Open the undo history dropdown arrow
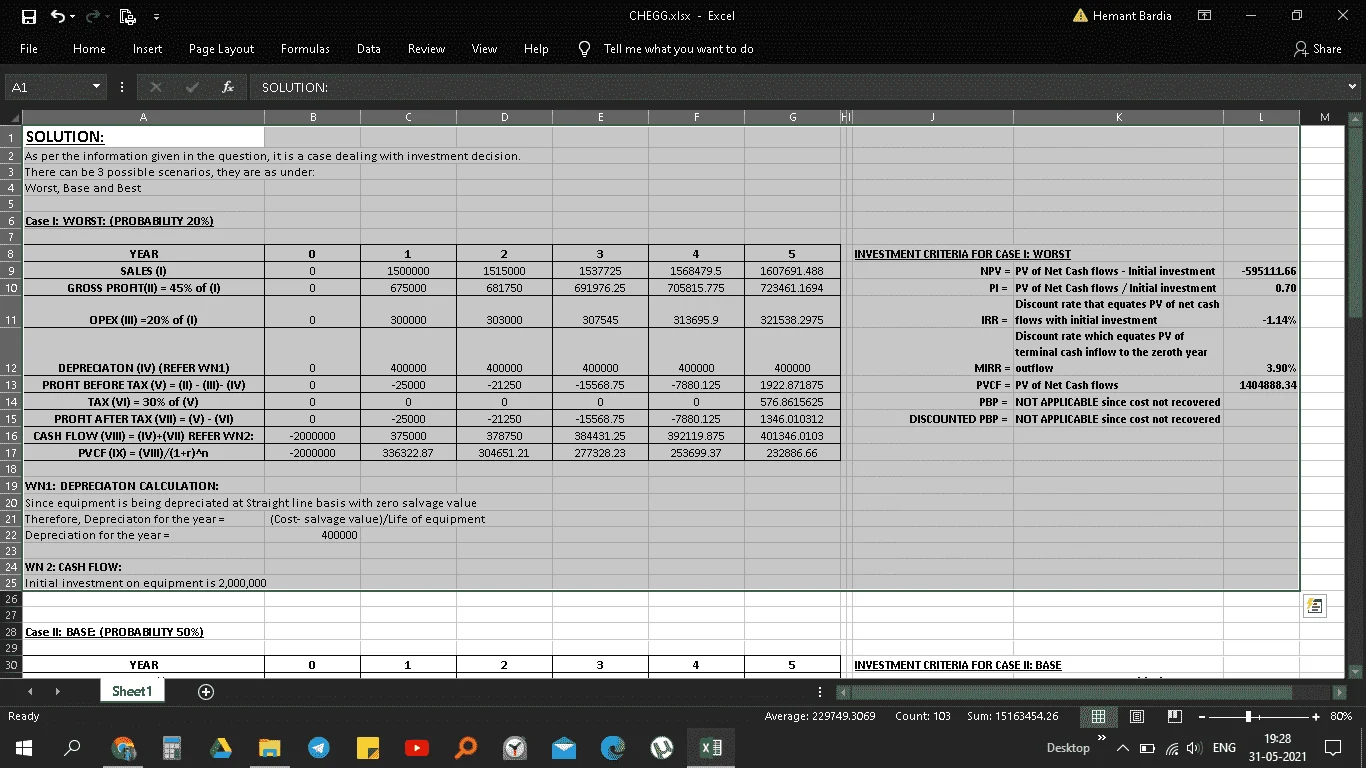This screenshot has height=768, width=1366. click(x=74, y=17)
